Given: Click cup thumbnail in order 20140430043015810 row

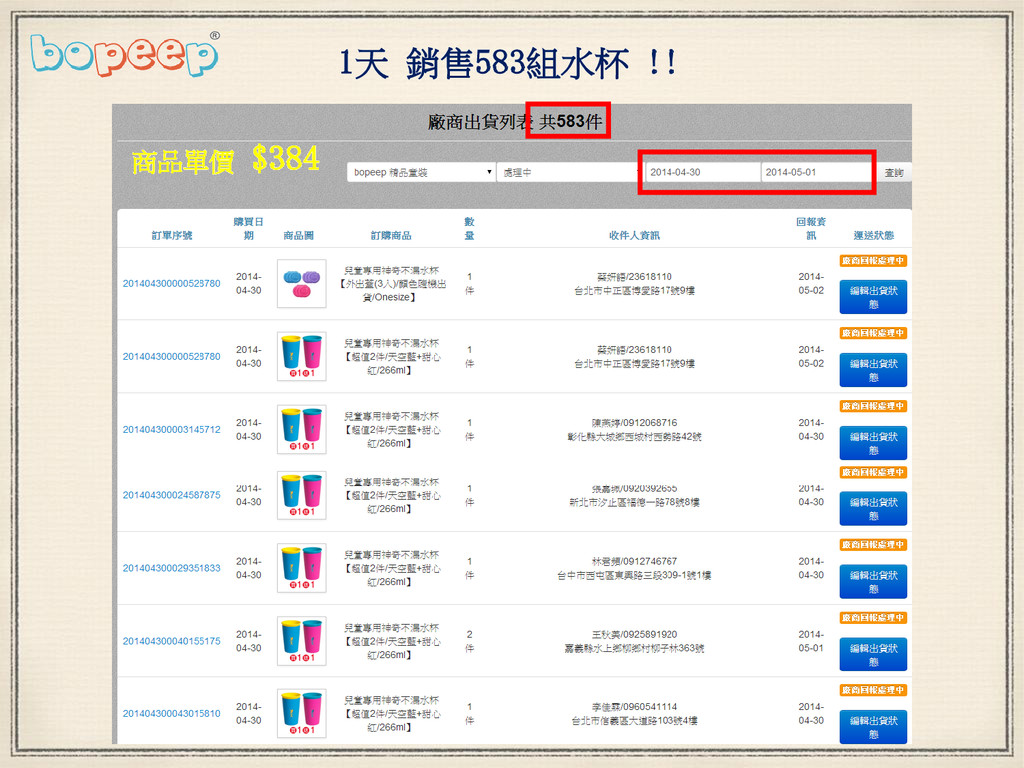Looking at the screenshot, I should coord(301,714).
